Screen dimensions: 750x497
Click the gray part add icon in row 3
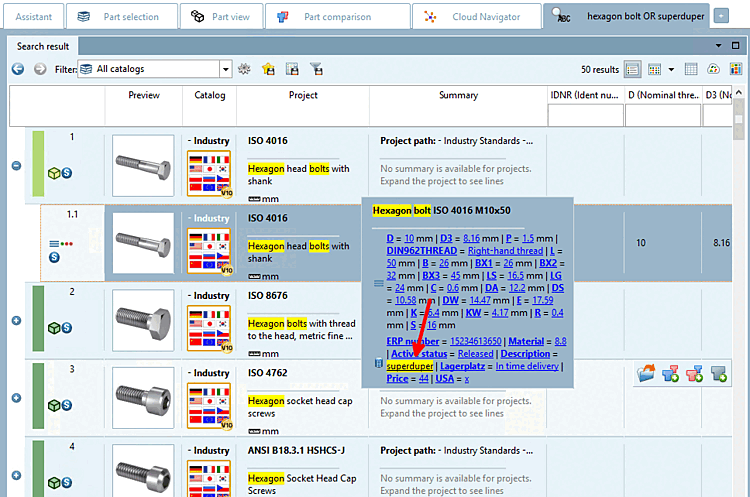[x=718, y=374]
